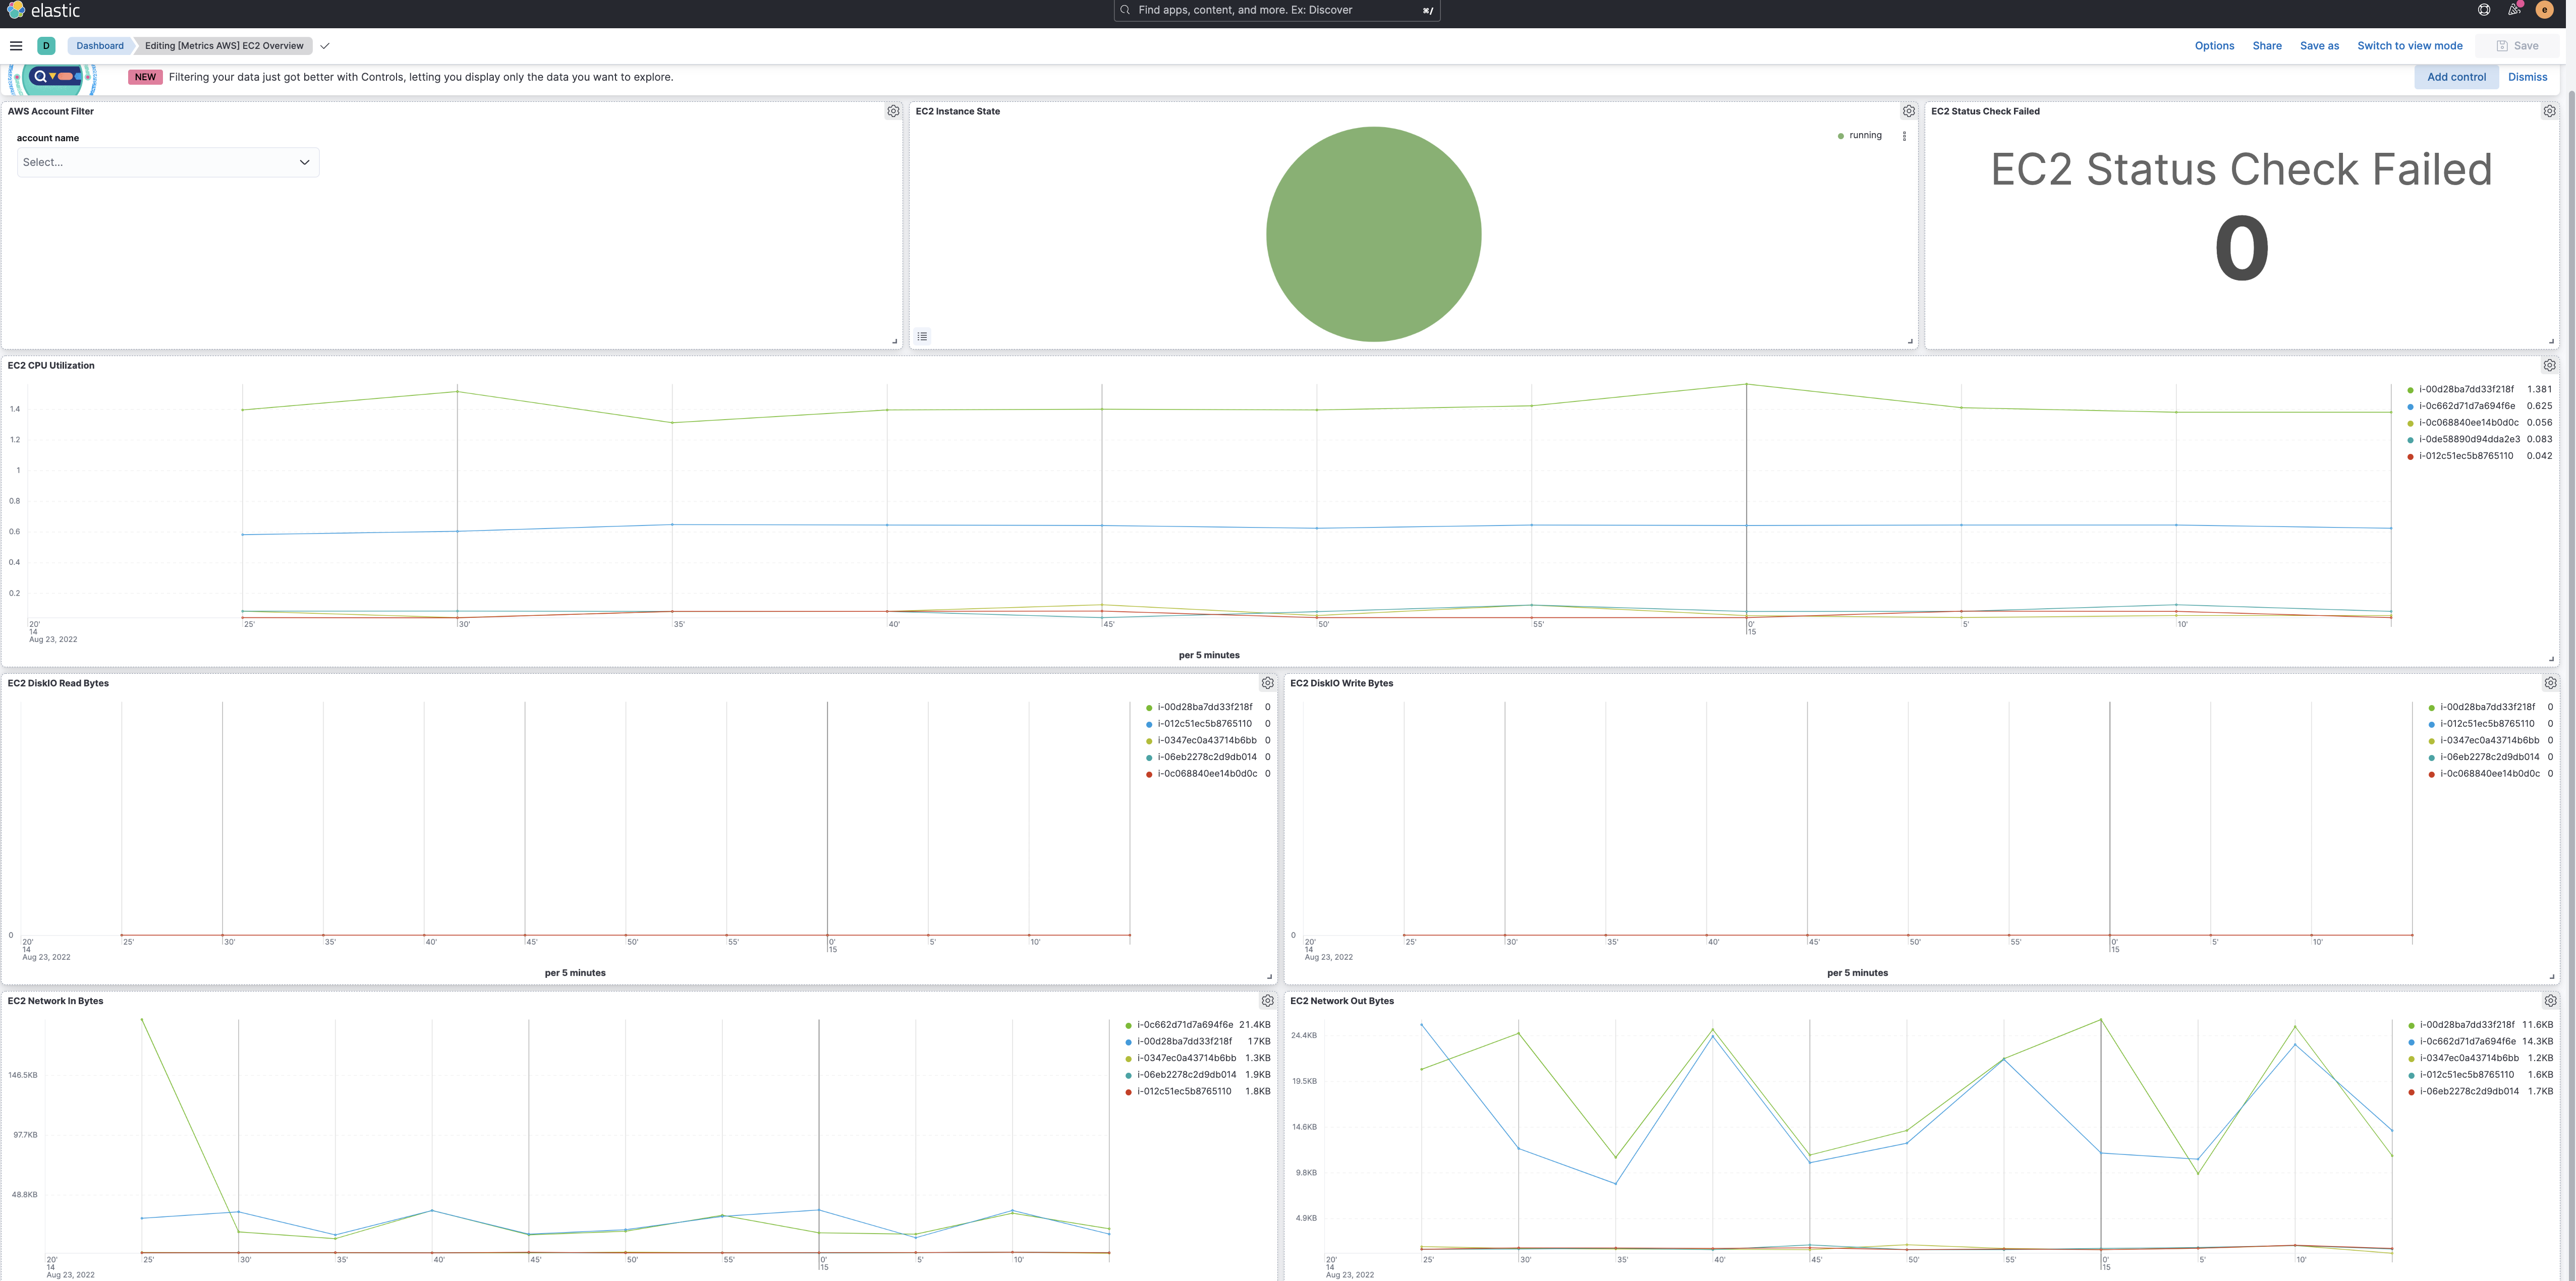This screenshot has width=2576, height=1281.
Task: Open gear options for EC2 Network In Bytes panel
Action: pos(1267,1001)
